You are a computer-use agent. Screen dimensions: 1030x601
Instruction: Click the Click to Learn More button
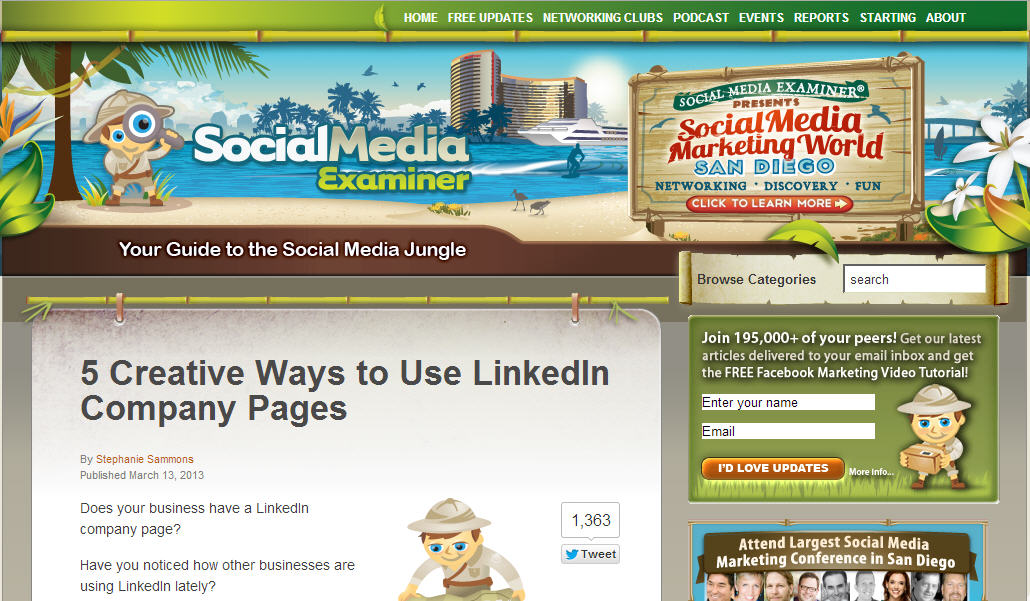769,204
